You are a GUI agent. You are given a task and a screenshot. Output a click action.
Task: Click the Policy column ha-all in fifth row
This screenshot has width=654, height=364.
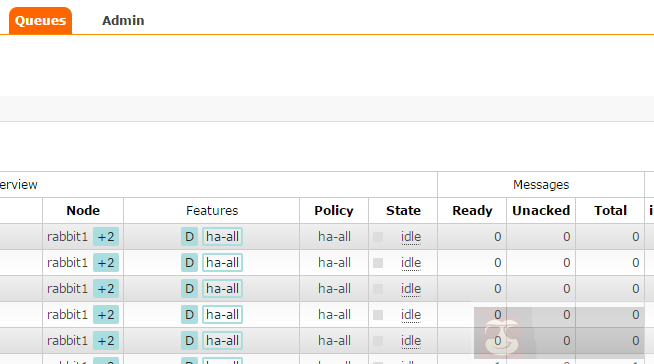[334, 341]
